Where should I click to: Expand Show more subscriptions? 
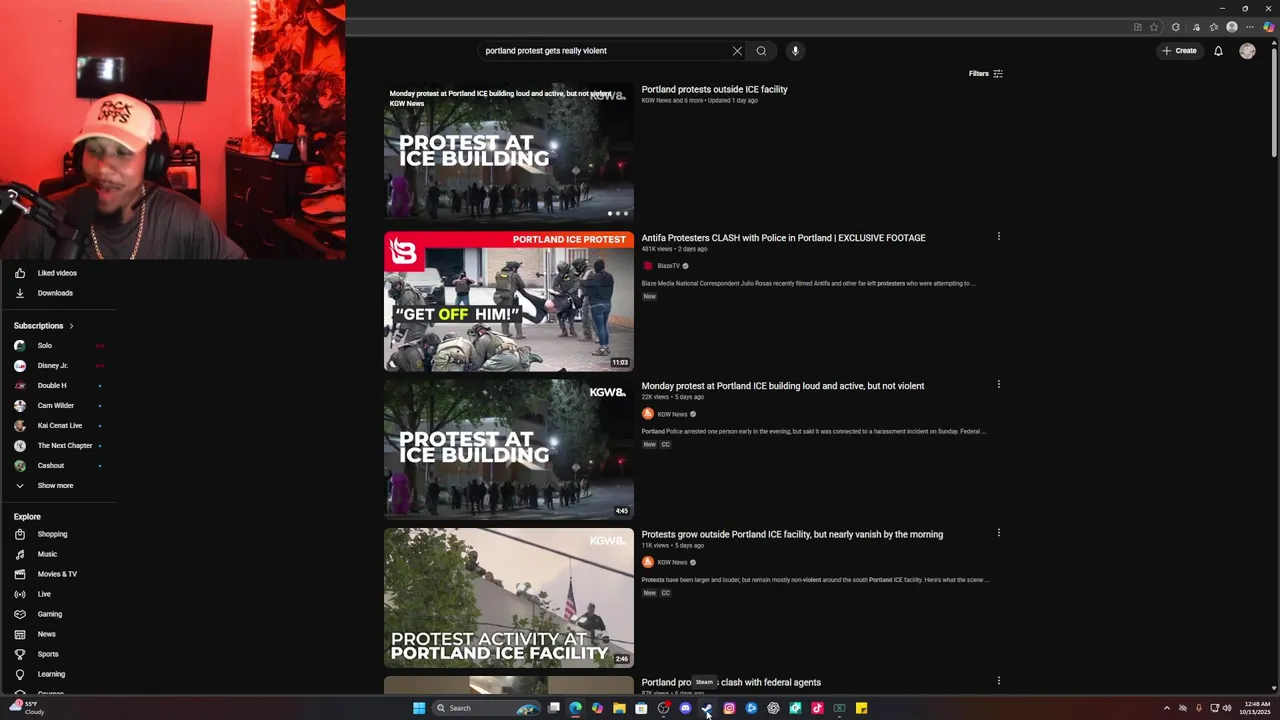(55, 486)
